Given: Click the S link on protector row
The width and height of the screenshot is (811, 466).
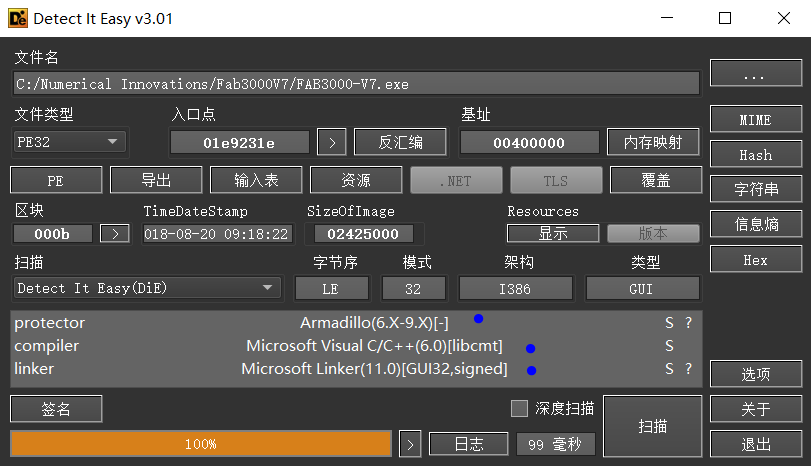Looking at the screenshot, I should pyautogui.click(x=669, y=323).
